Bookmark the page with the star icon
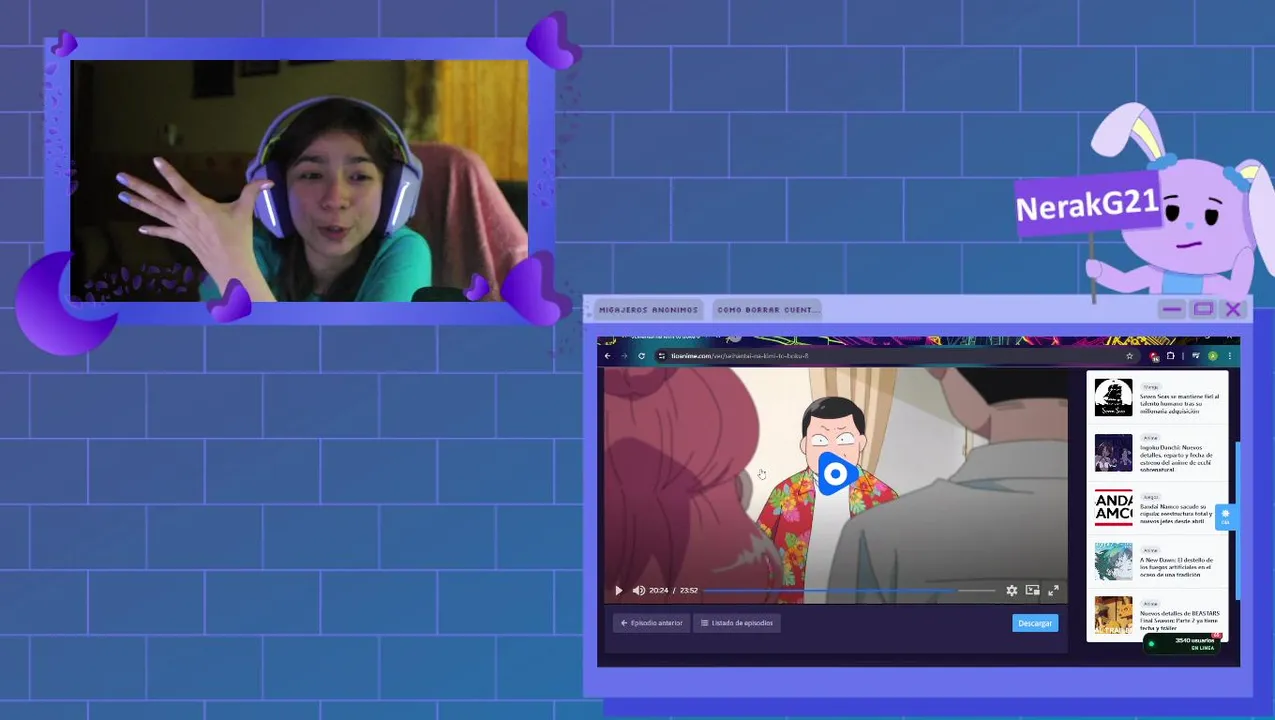Image resolution: width=1275 pixels, height=720 pixels. 1130,356
